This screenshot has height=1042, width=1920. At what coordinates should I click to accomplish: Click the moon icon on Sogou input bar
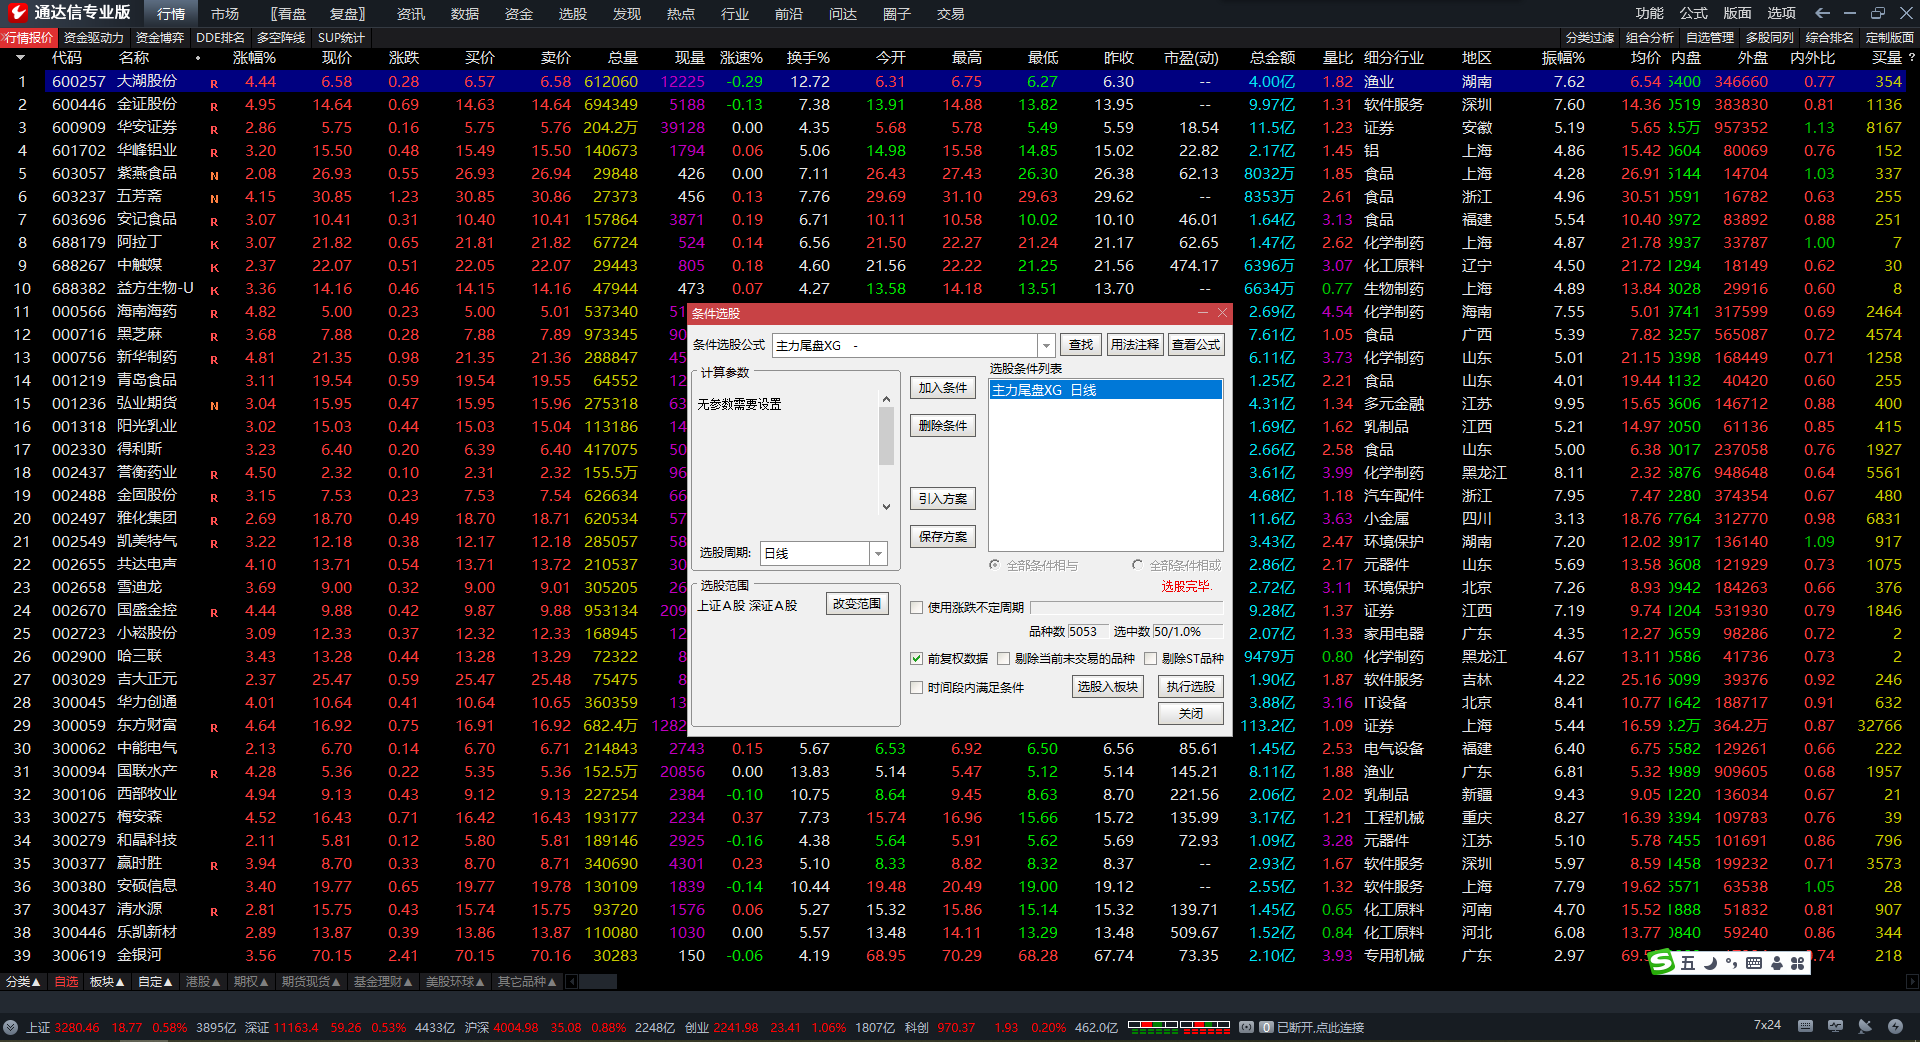pos(1710,963)
